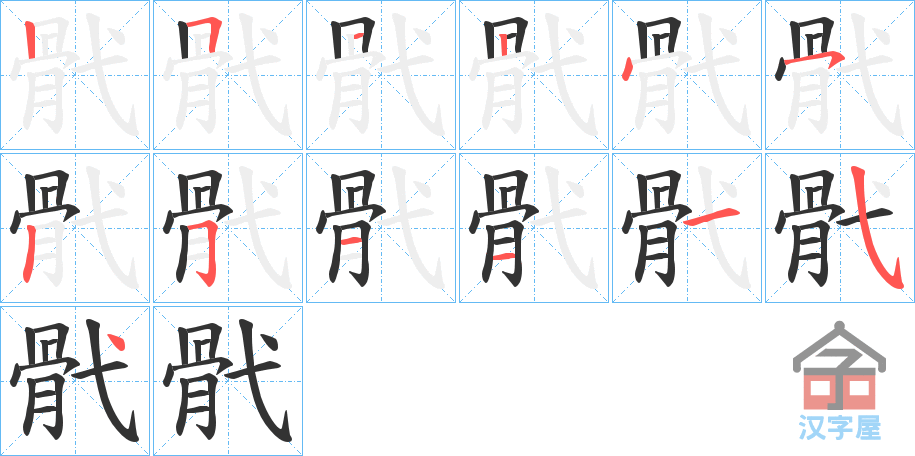Open the tenth stroke step panel
The image size is (915, 456).
click(x=534, y=228)
